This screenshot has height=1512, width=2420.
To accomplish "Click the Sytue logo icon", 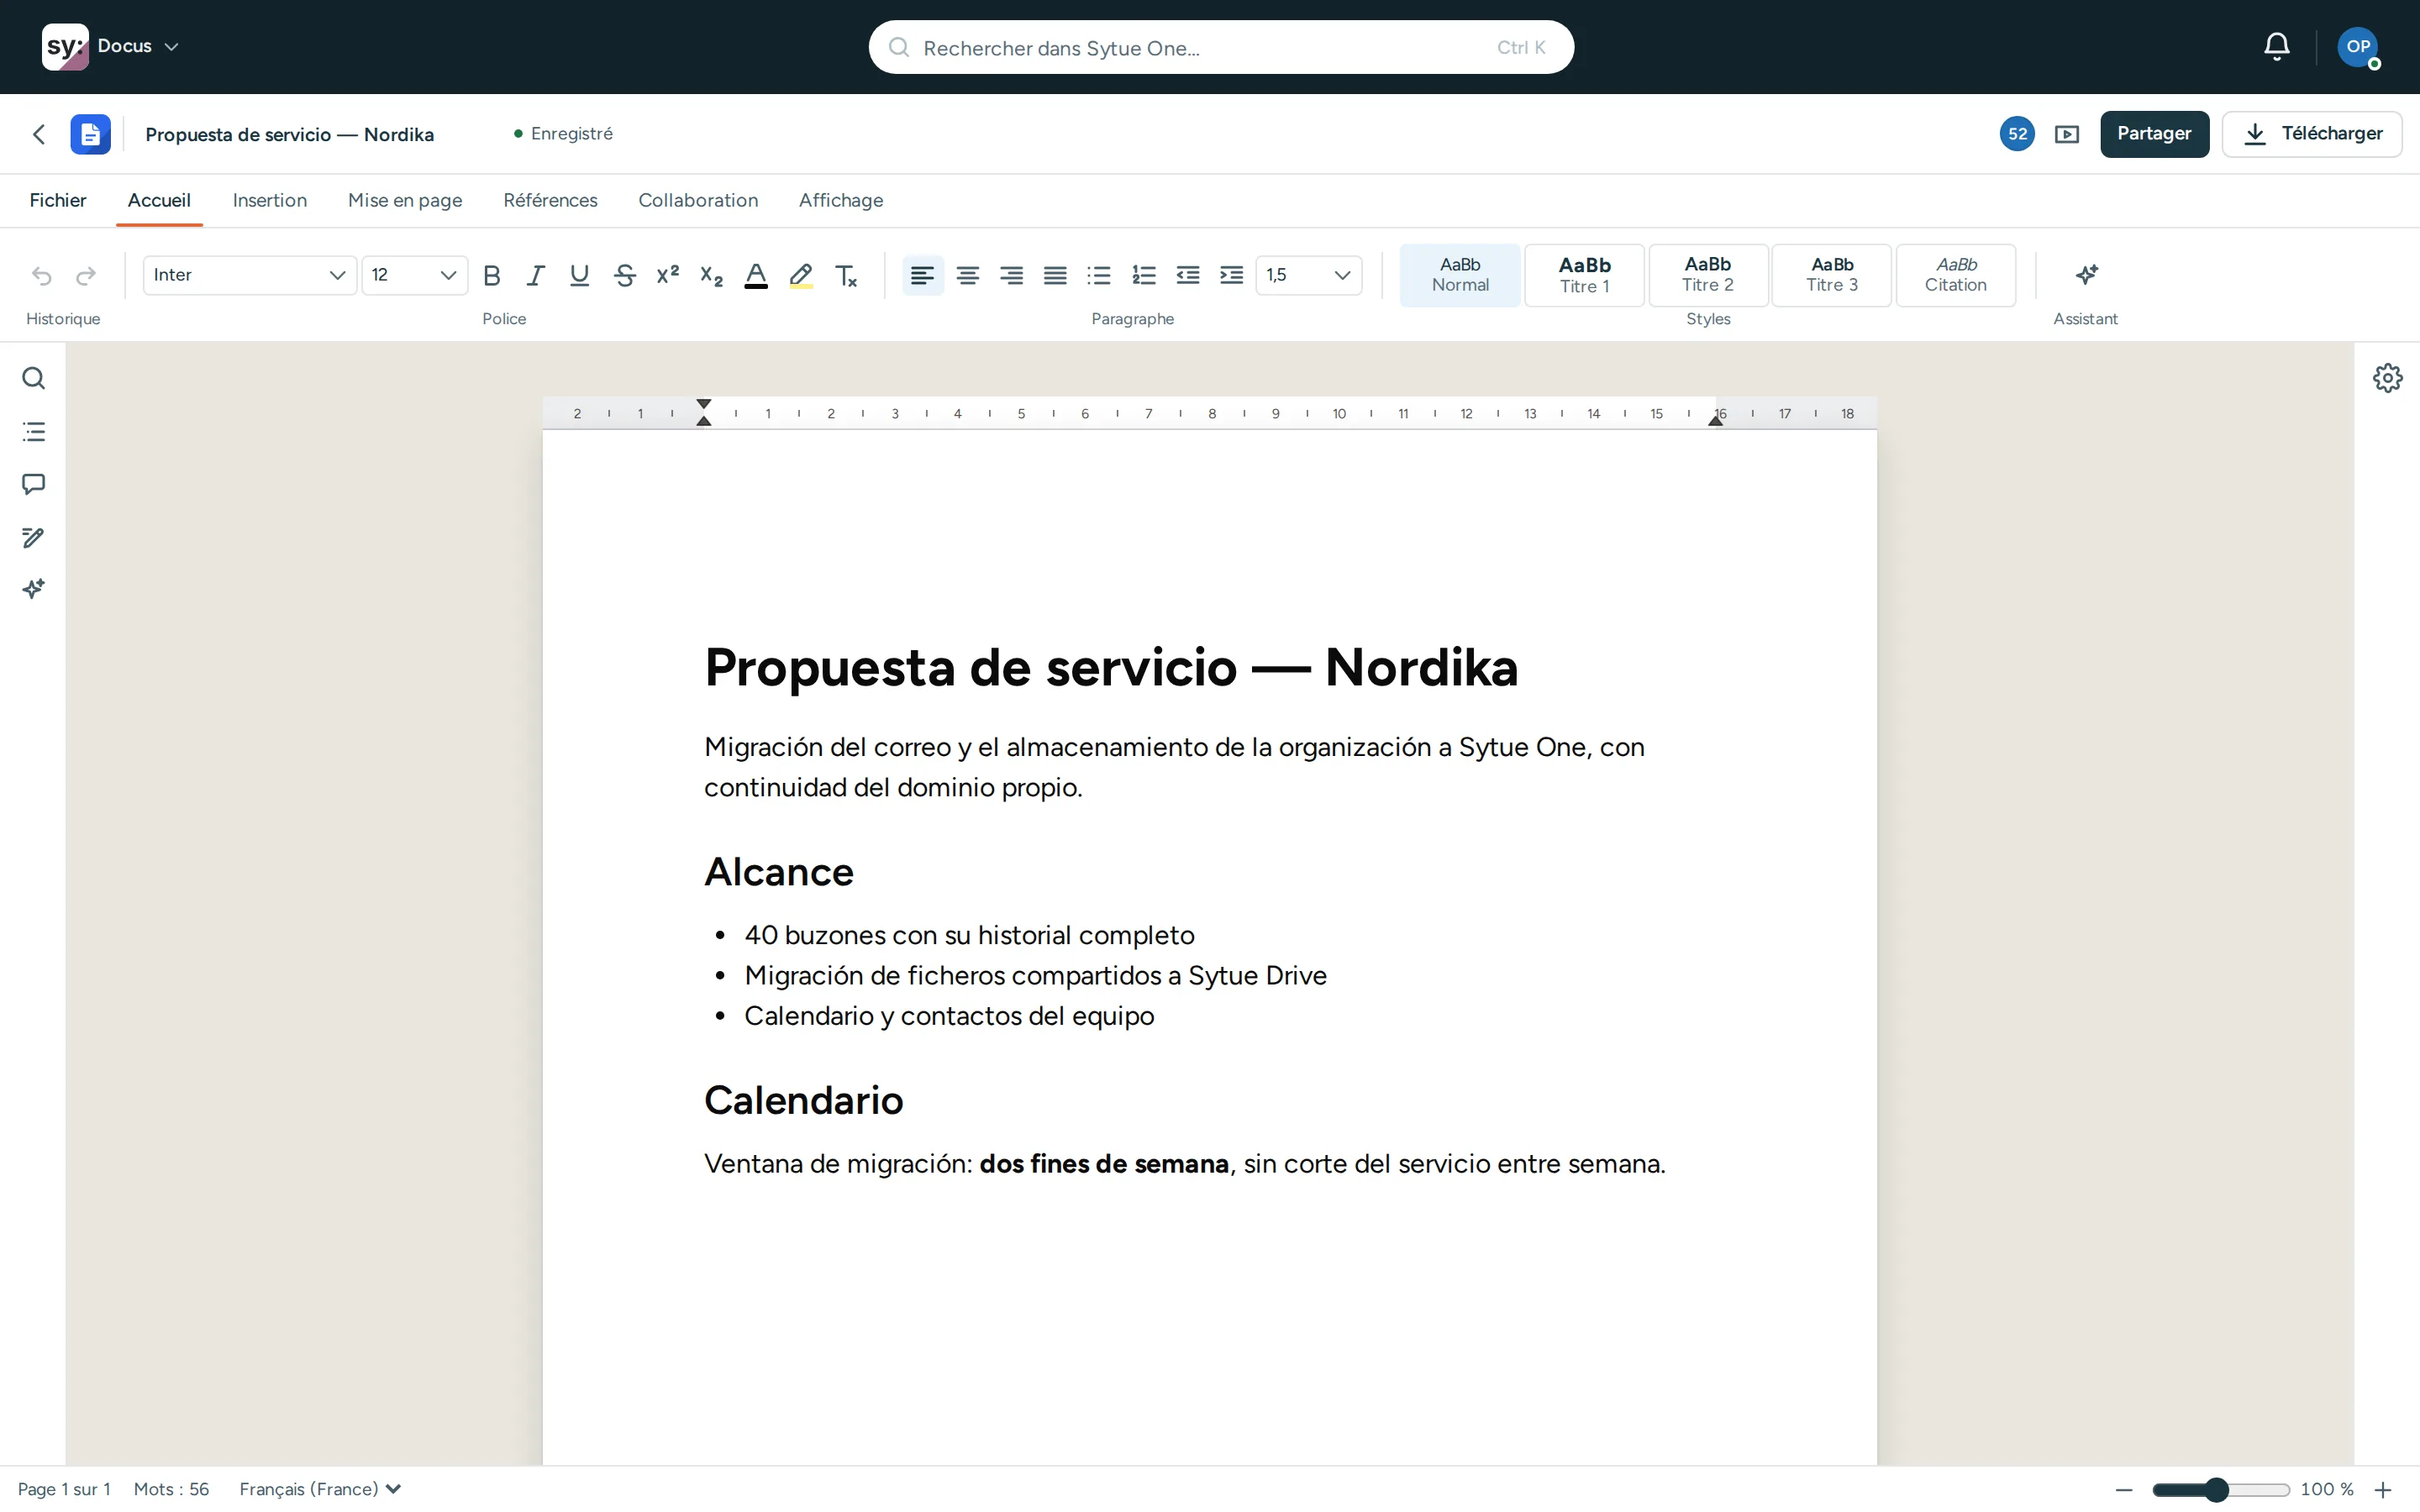I will click(65, 46).
